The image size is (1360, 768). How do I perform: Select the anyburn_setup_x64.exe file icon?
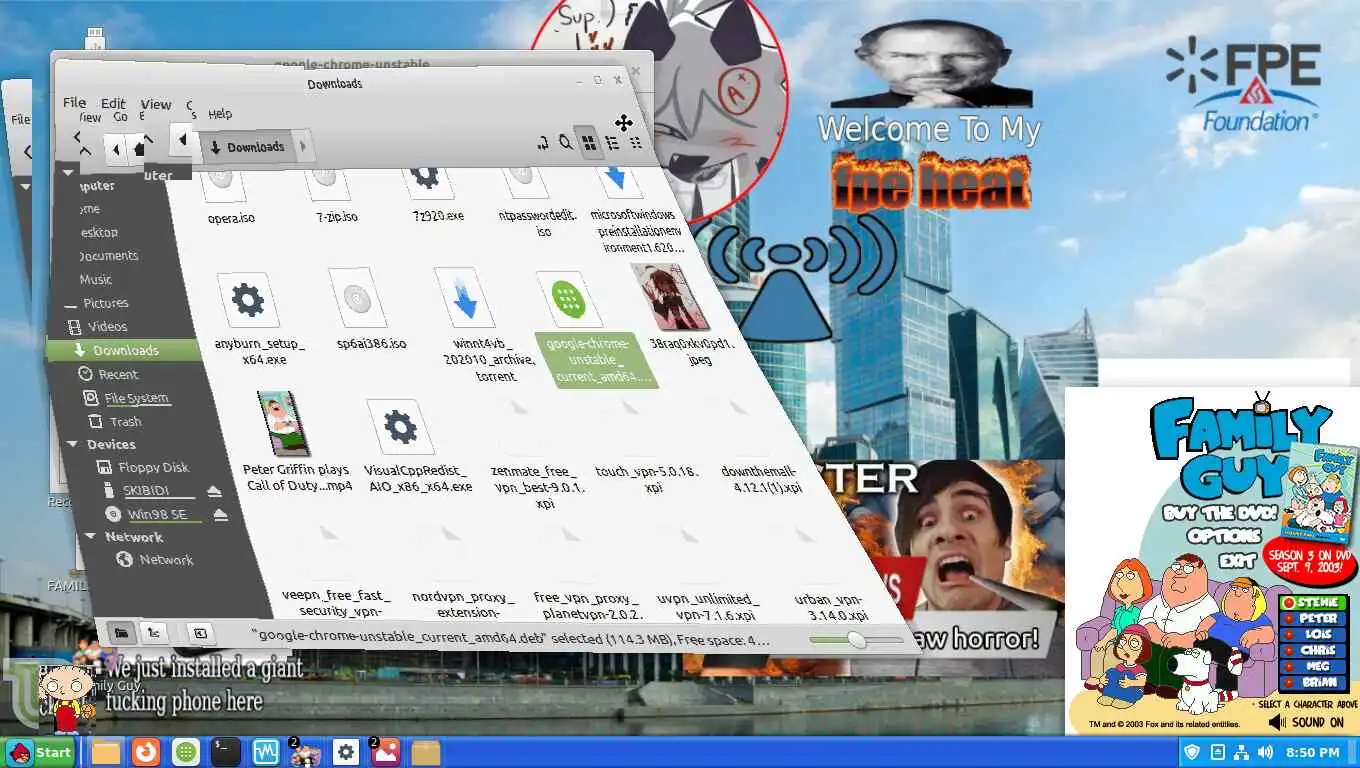click(248, 300)
